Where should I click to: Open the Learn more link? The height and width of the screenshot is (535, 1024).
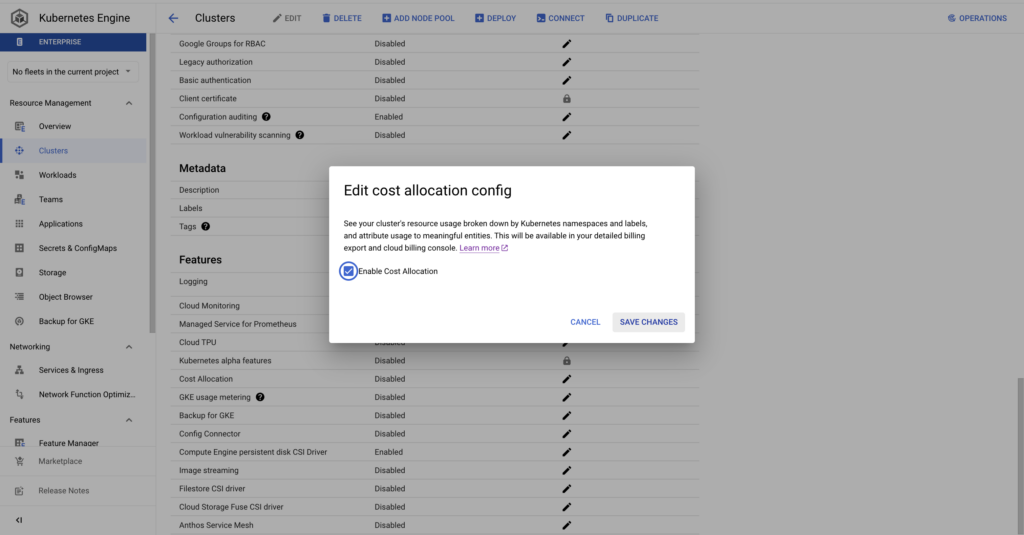coord(483,248)
